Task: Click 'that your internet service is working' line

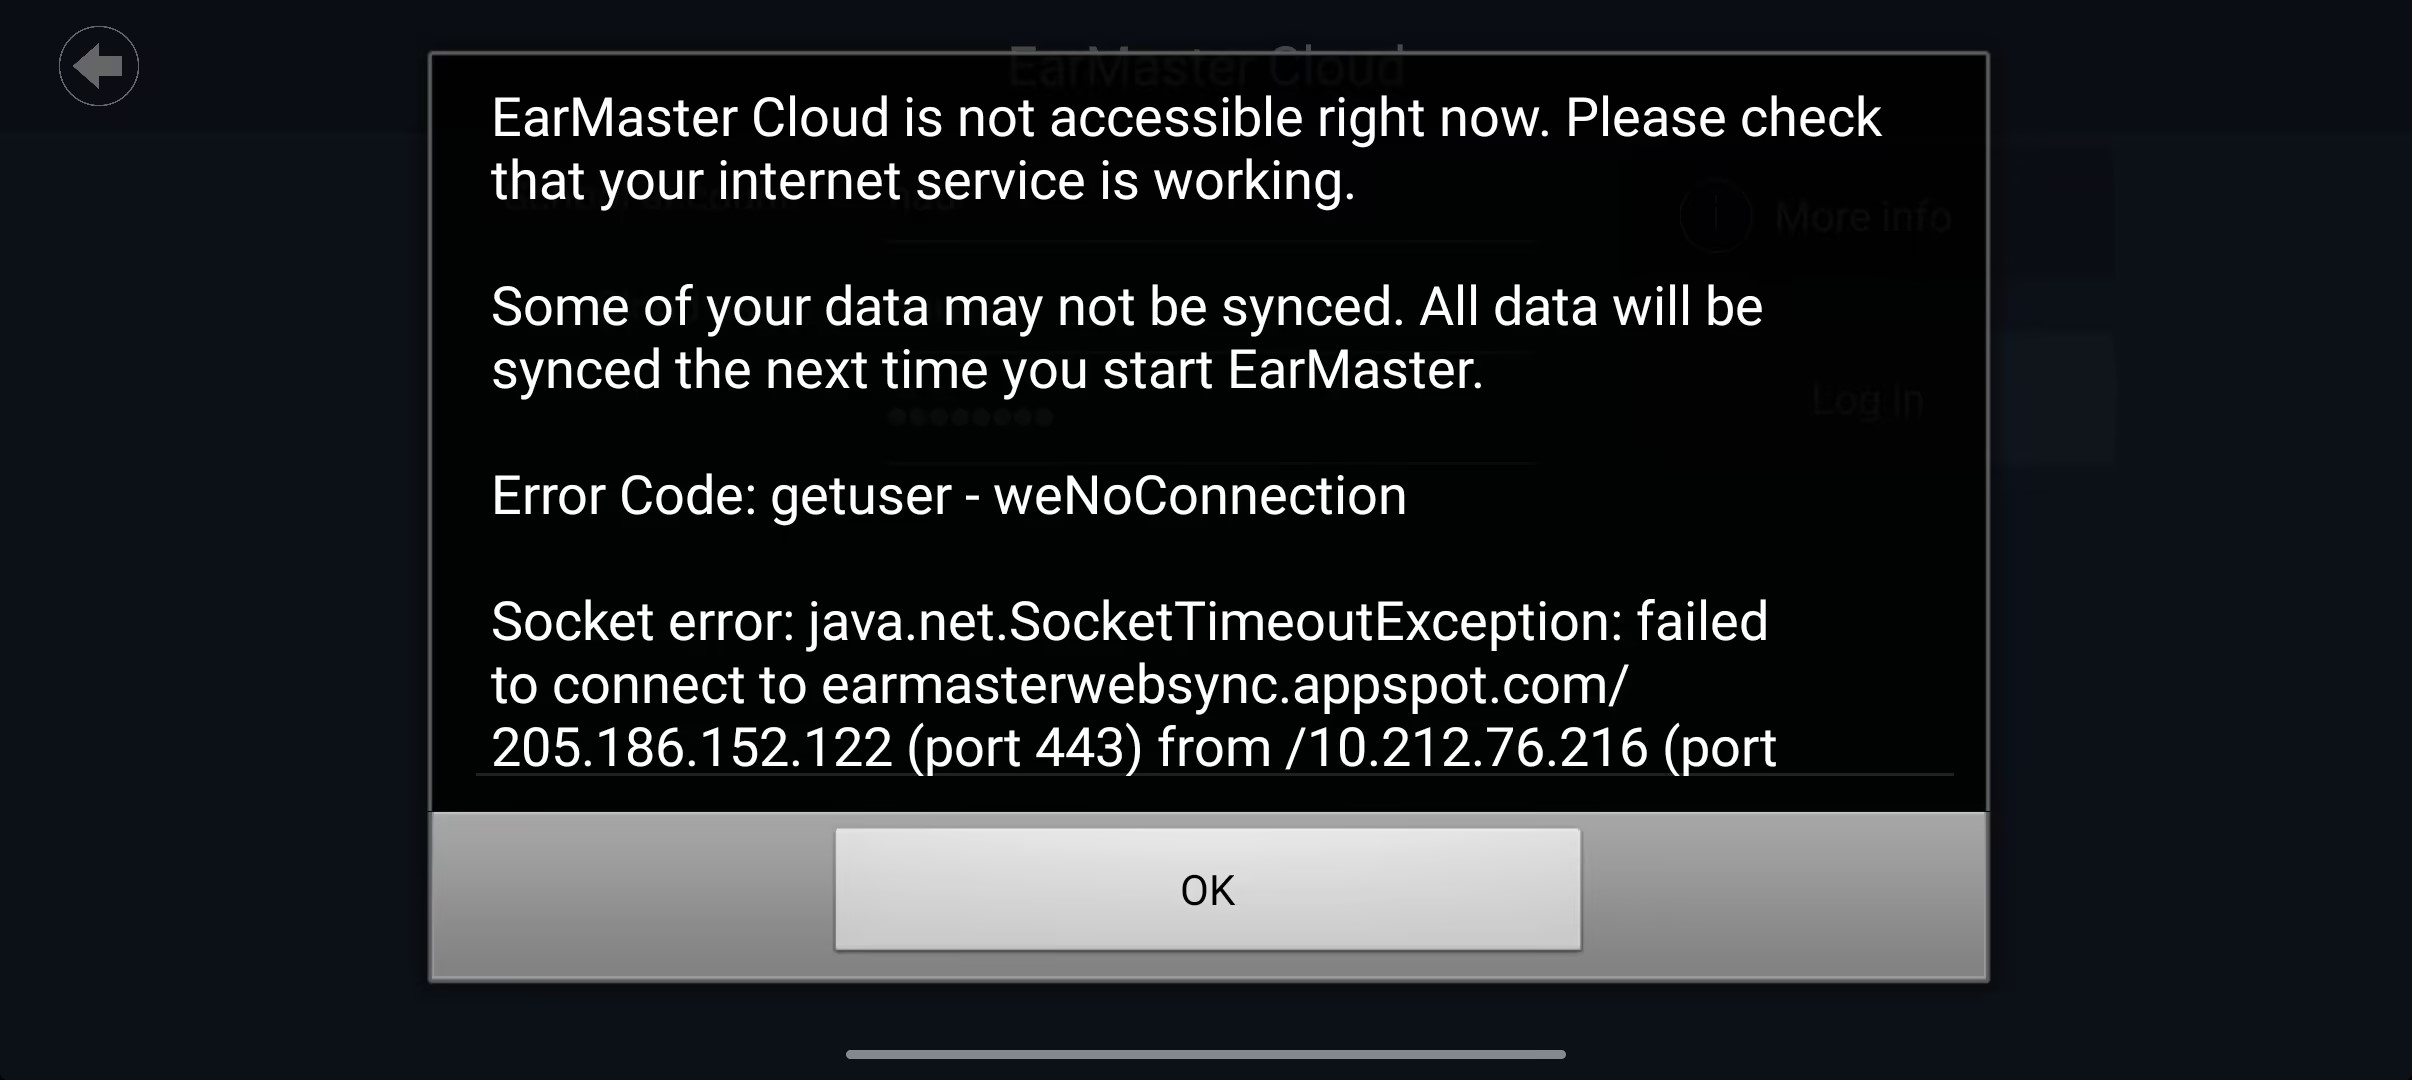Action: (923, 182)
